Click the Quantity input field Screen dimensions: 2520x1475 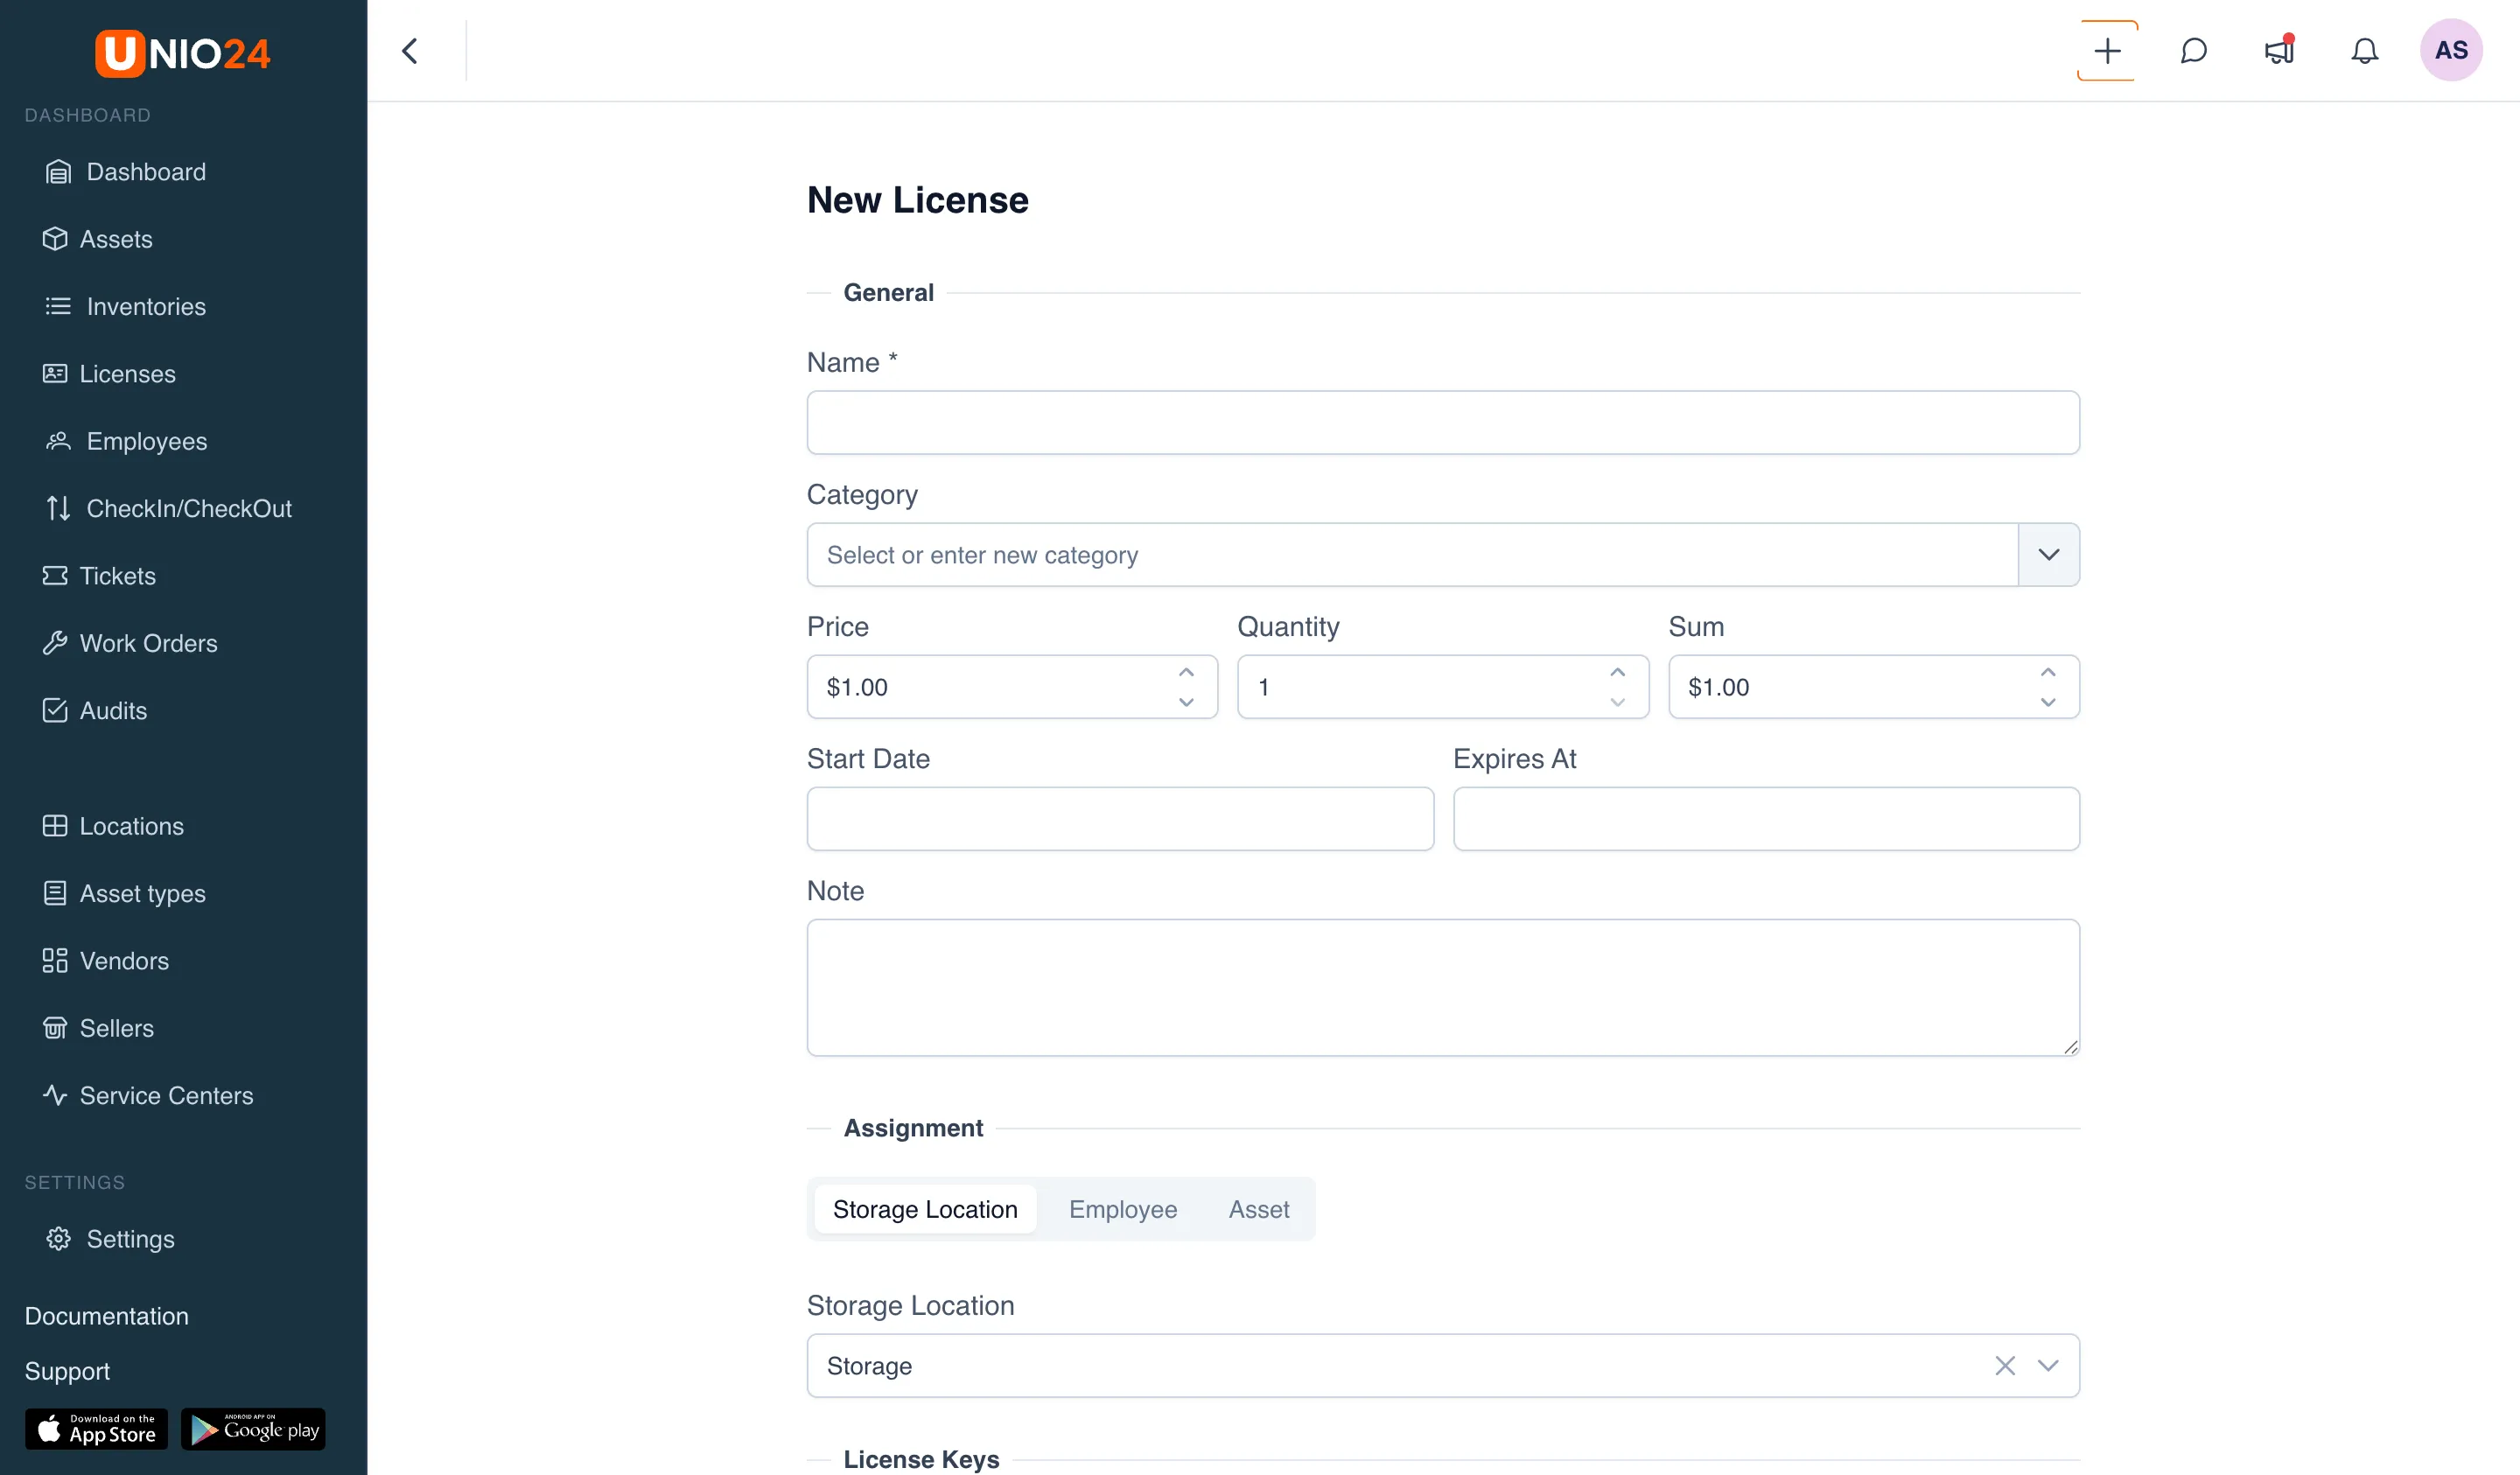point(1442,687)
